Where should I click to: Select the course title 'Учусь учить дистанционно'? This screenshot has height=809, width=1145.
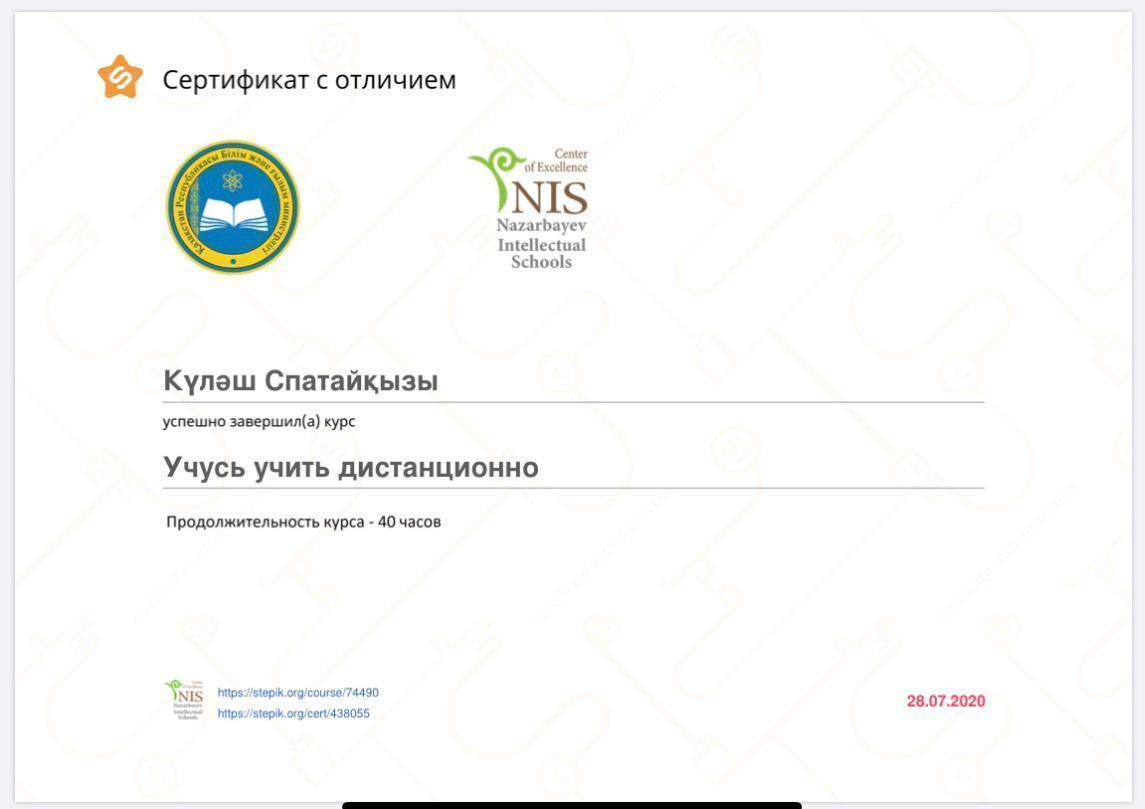tap(350, 467)
